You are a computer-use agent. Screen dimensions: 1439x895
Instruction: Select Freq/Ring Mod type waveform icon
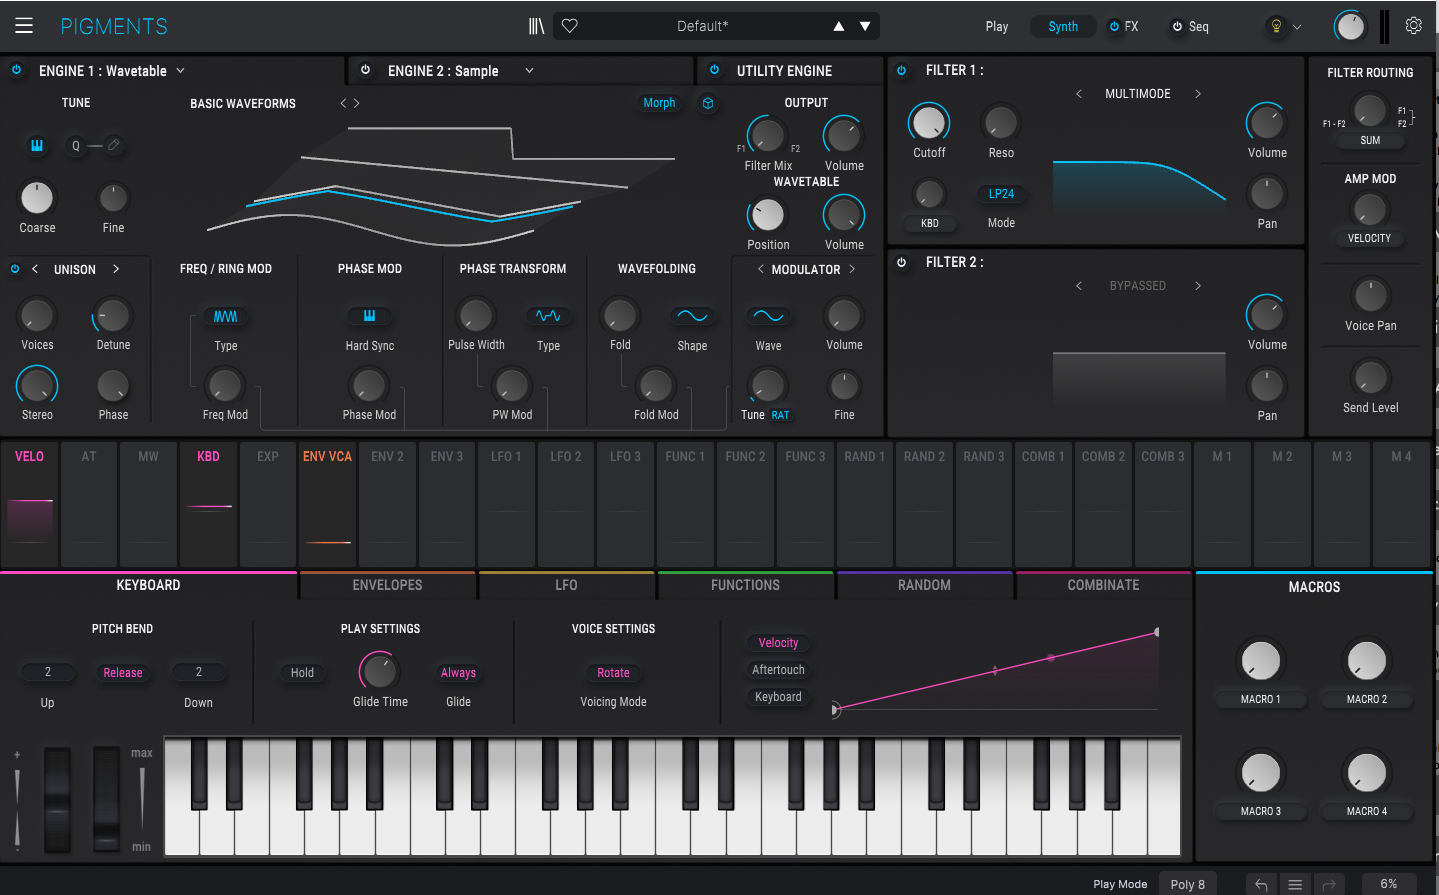click(226, 316)
